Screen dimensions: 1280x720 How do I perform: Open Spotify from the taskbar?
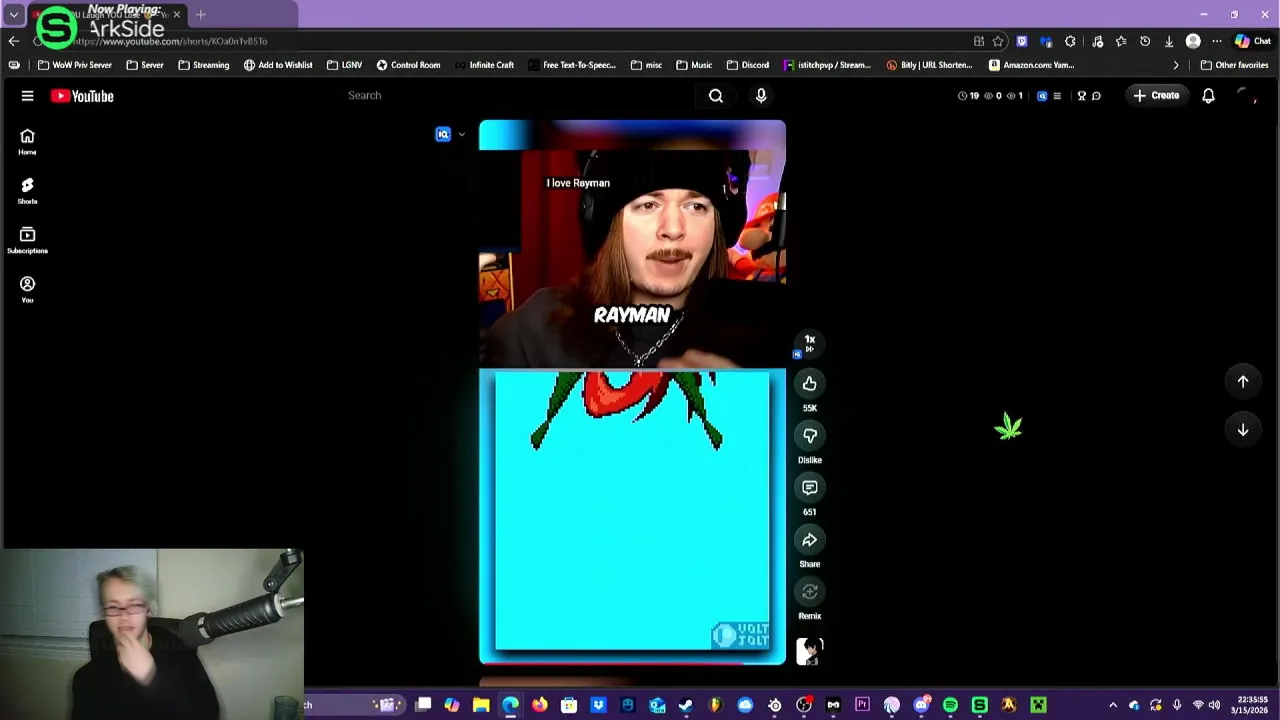point(950,706)
